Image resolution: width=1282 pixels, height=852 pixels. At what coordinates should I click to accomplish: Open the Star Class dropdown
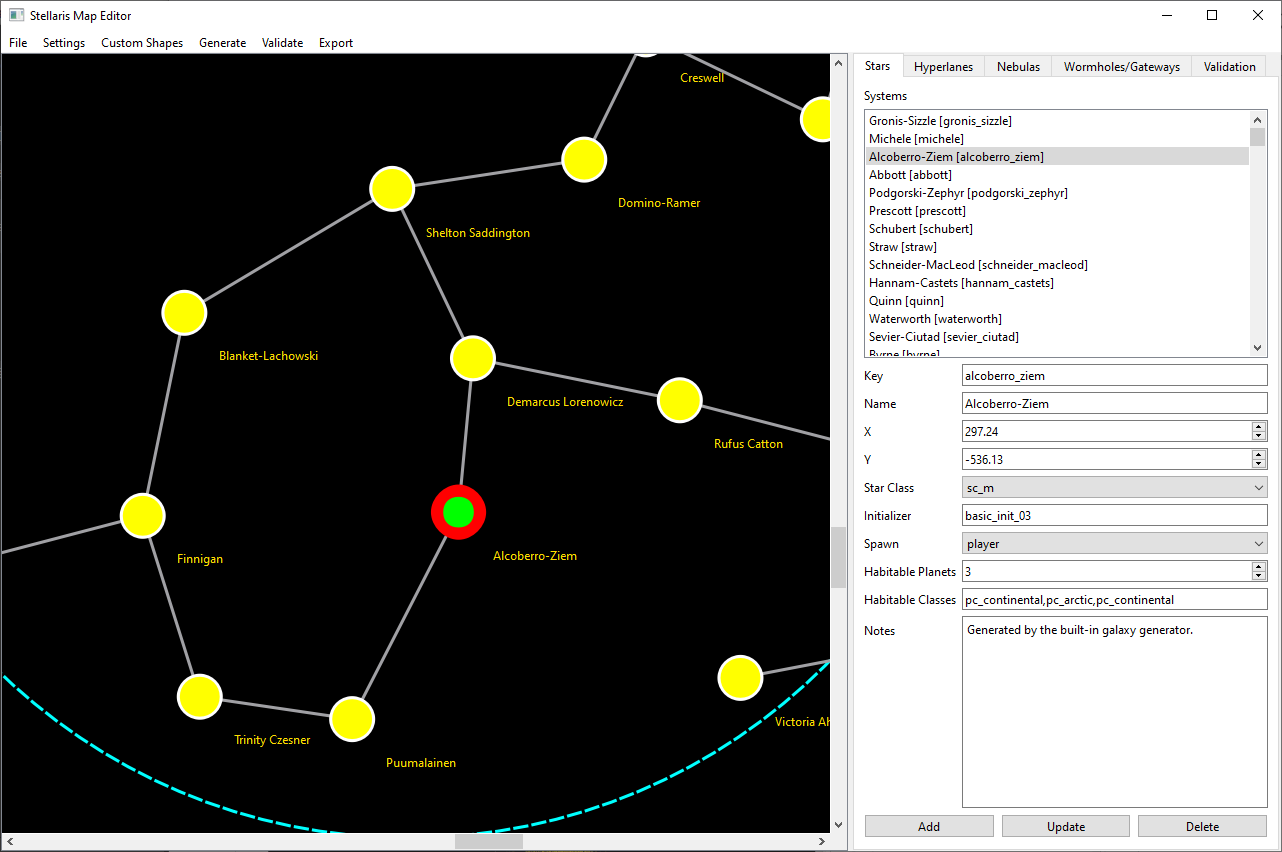[1114, 487]
